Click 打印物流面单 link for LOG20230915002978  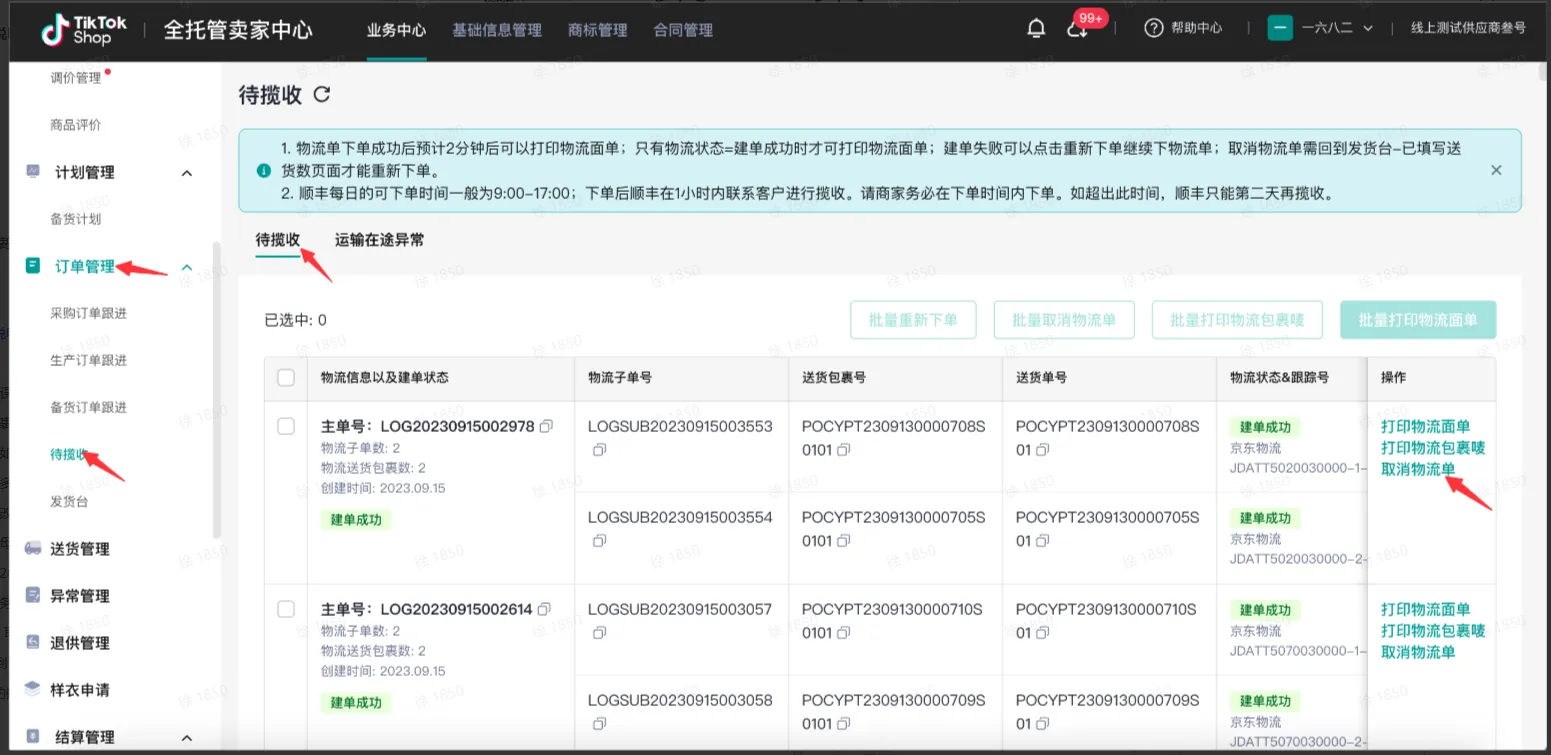tap(1426, 427)
